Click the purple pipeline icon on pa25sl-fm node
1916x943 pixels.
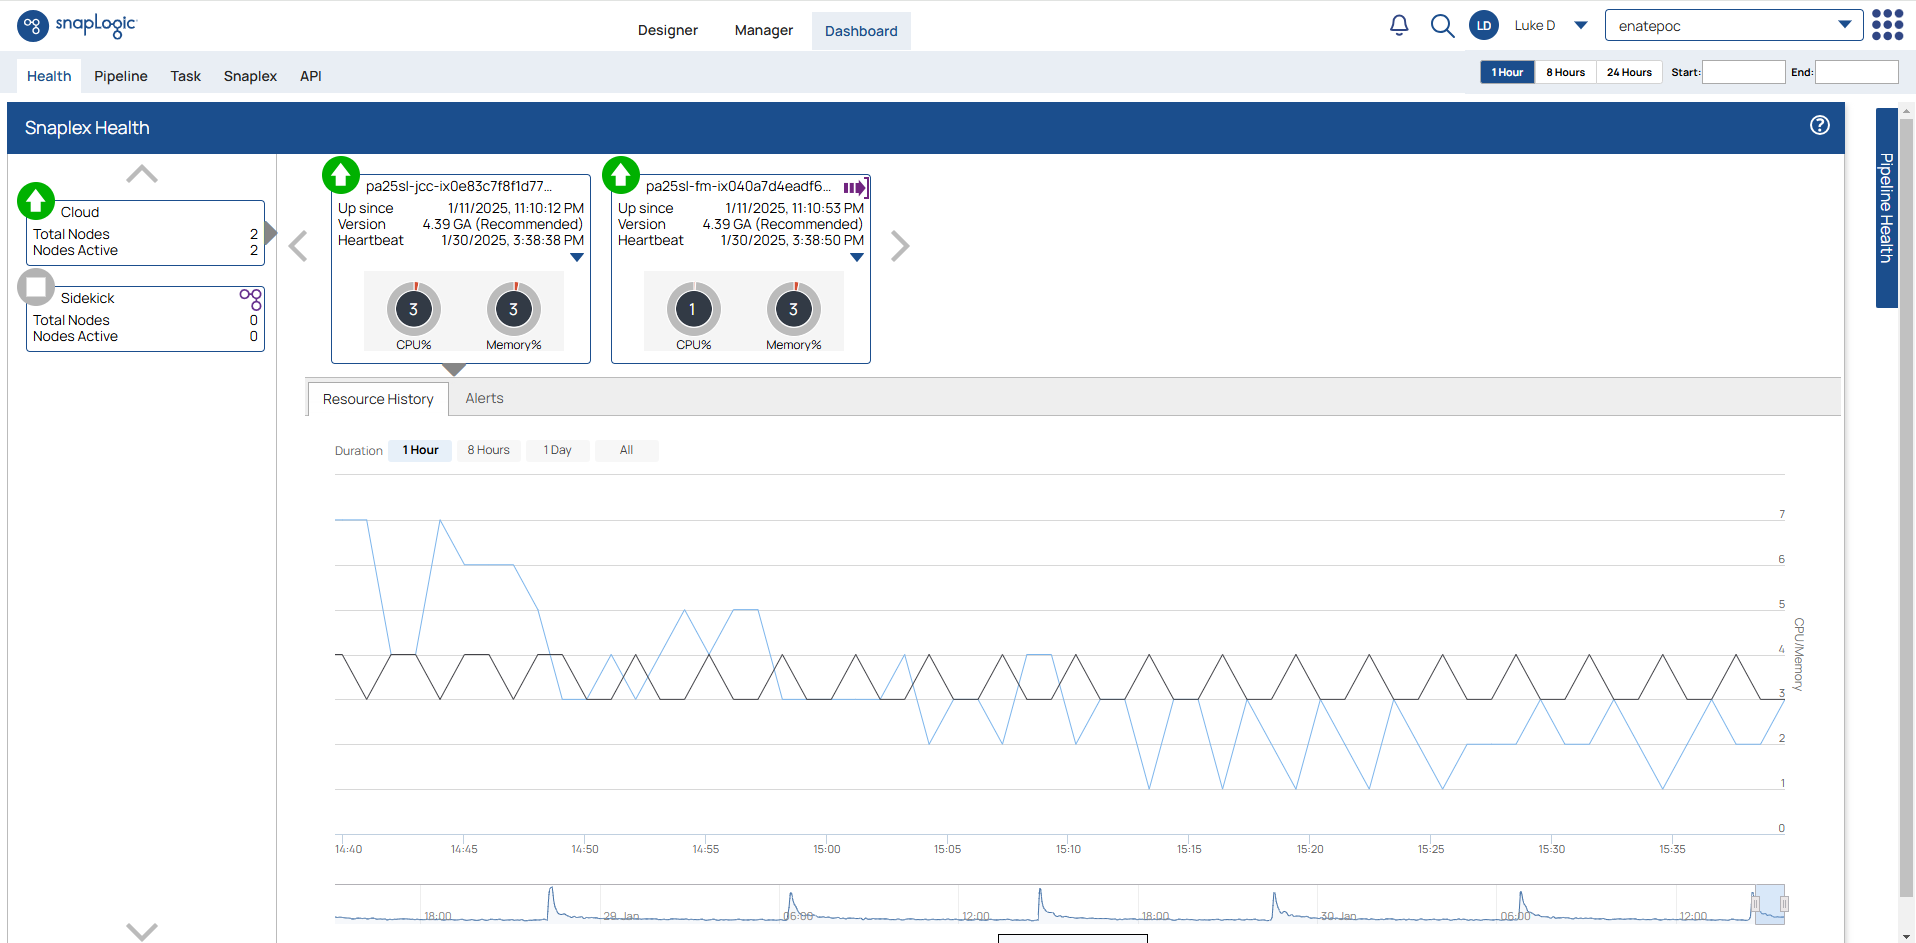pyautogui.click(x=855, y=188)
